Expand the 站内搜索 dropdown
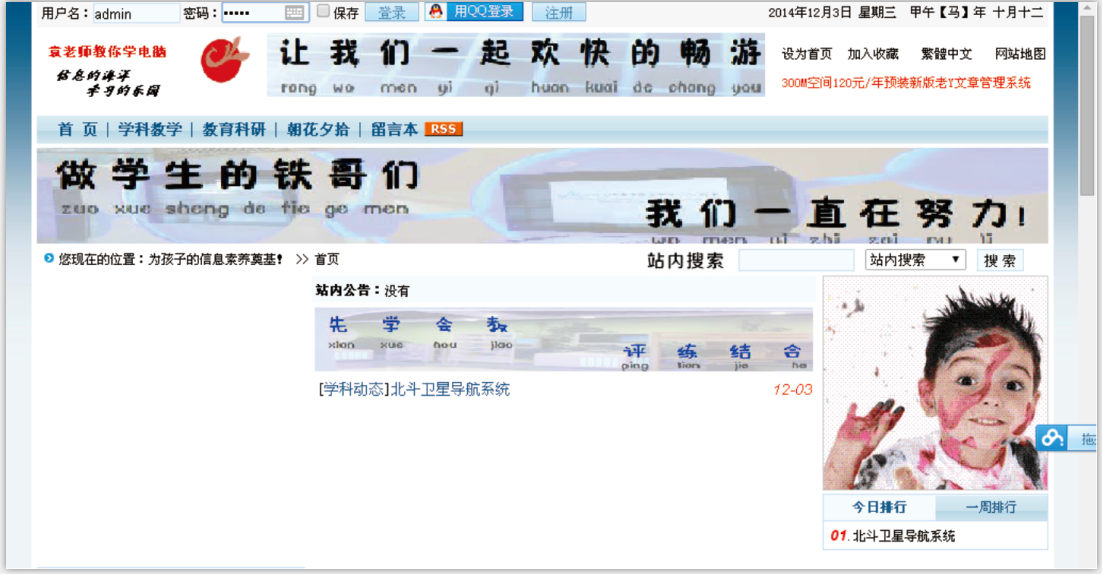This screenshot has width=1102, height=574. click(915, 260)
